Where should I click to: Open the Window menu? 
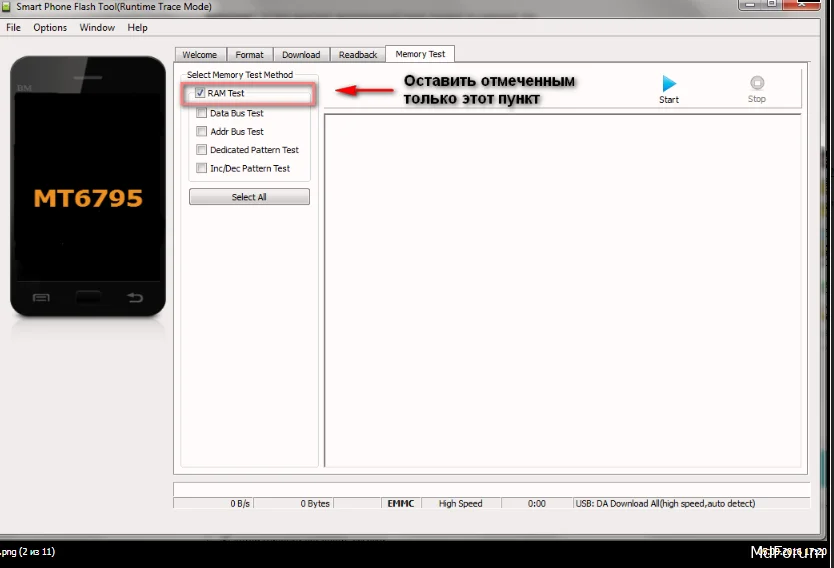97,27
